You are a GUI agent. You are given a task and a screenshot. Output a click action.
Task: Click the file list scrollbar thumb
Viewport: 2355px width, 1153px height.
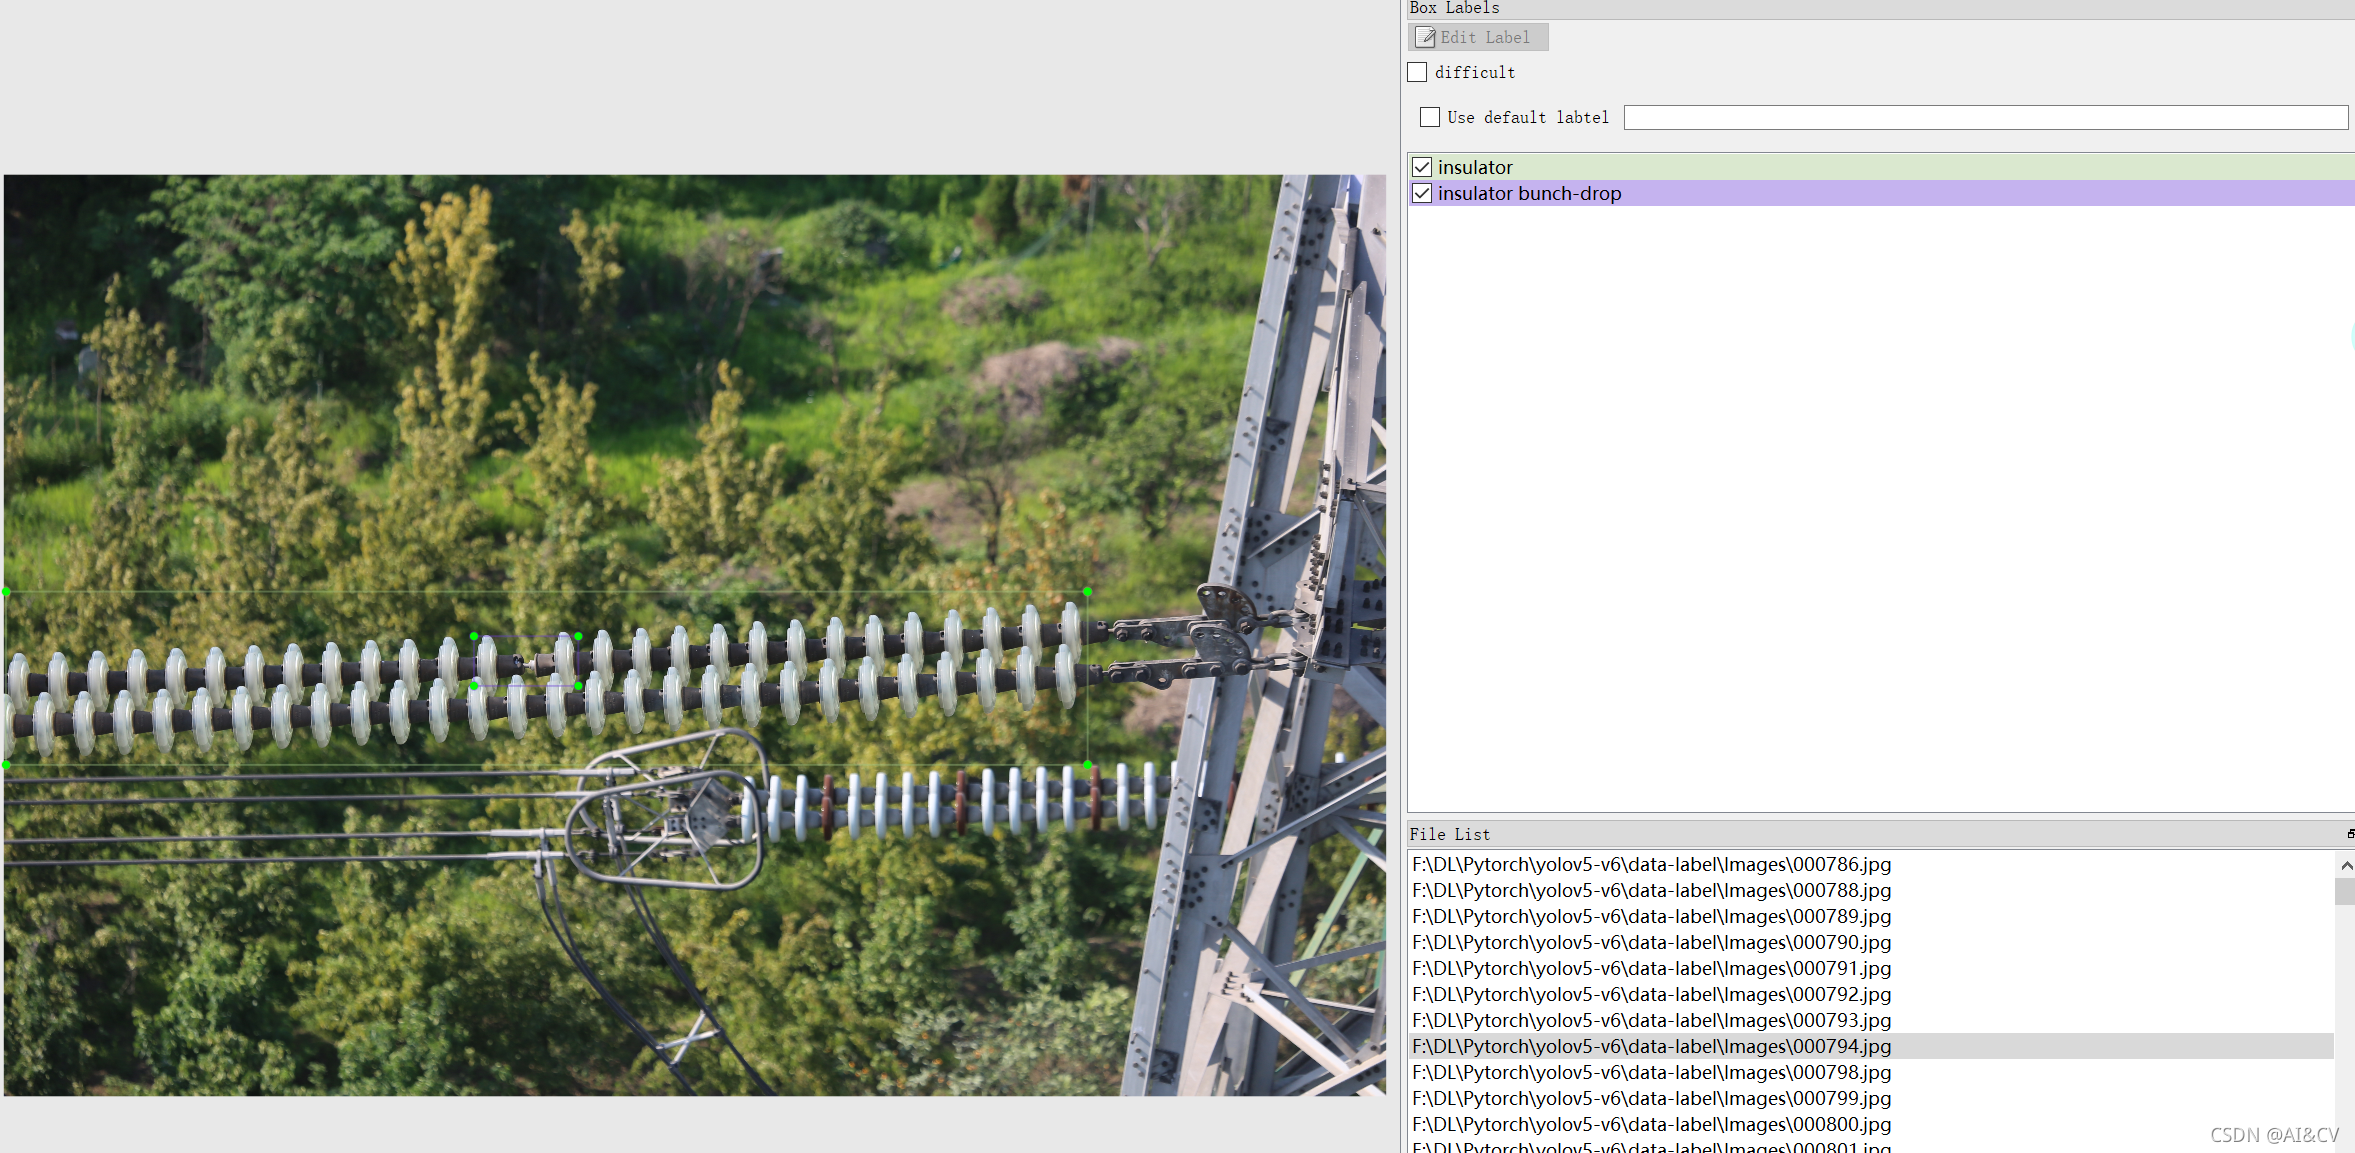pyautogui.click(x=2345, y=891)
